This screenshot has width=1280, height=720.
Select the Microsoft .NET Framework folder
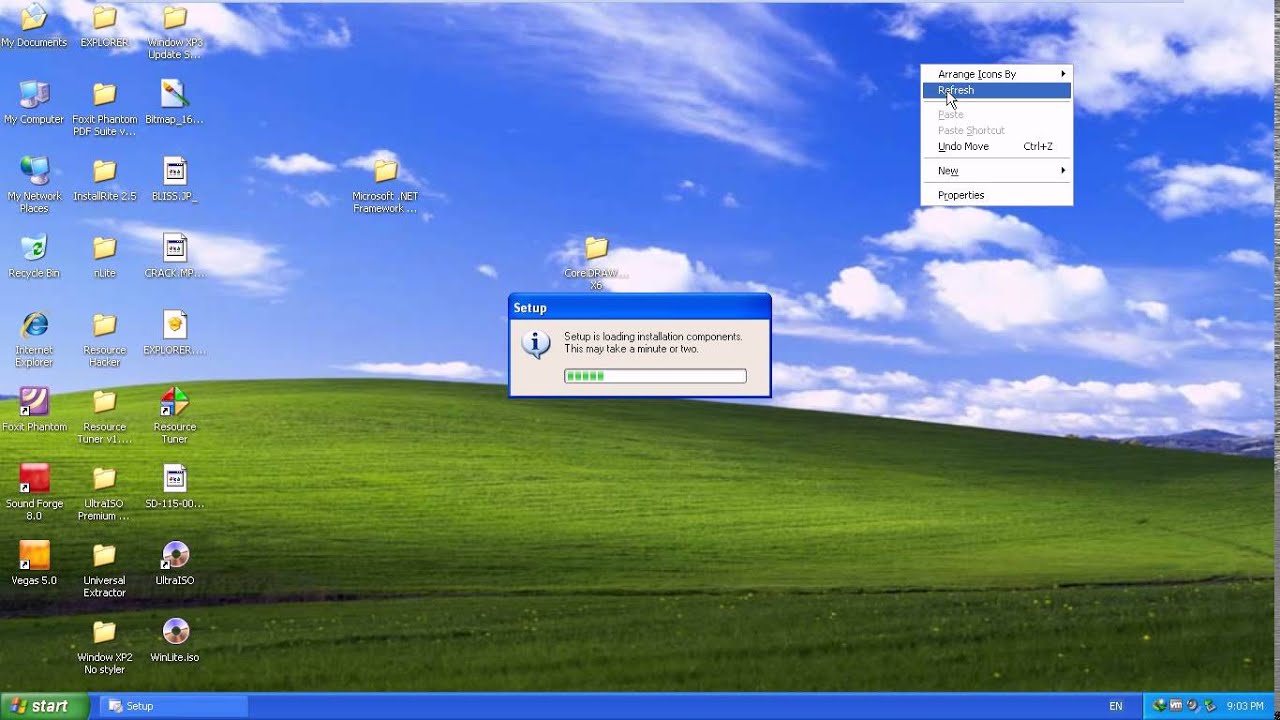386,171
